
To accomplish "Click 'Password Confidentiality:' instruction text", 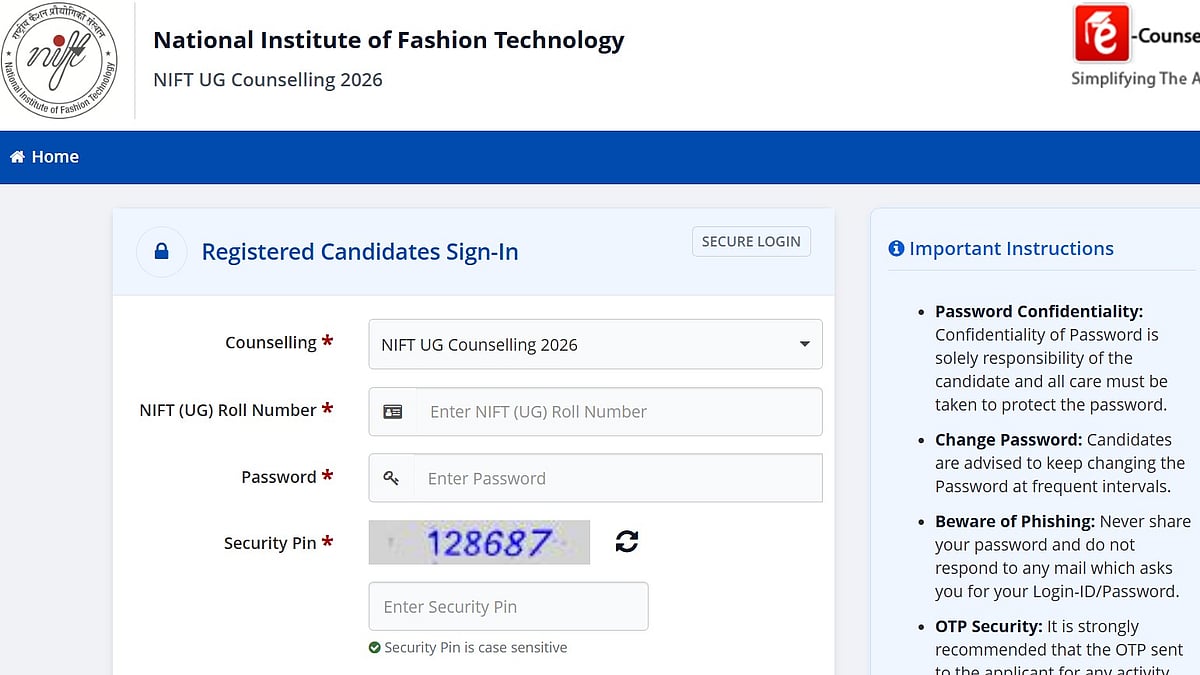I will point(1039,311).
